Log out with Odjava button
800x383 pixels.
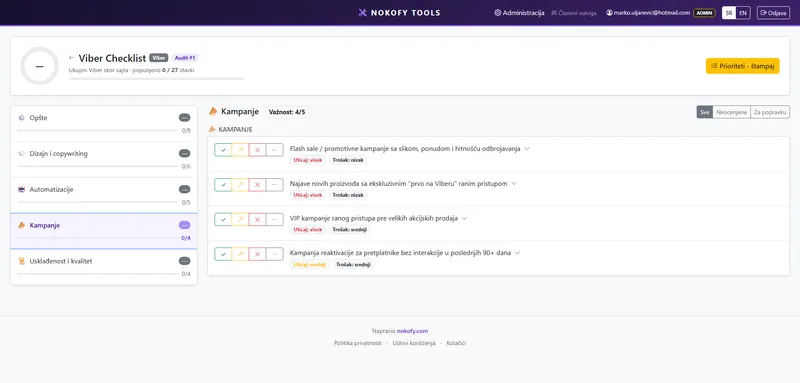point(773,13)
